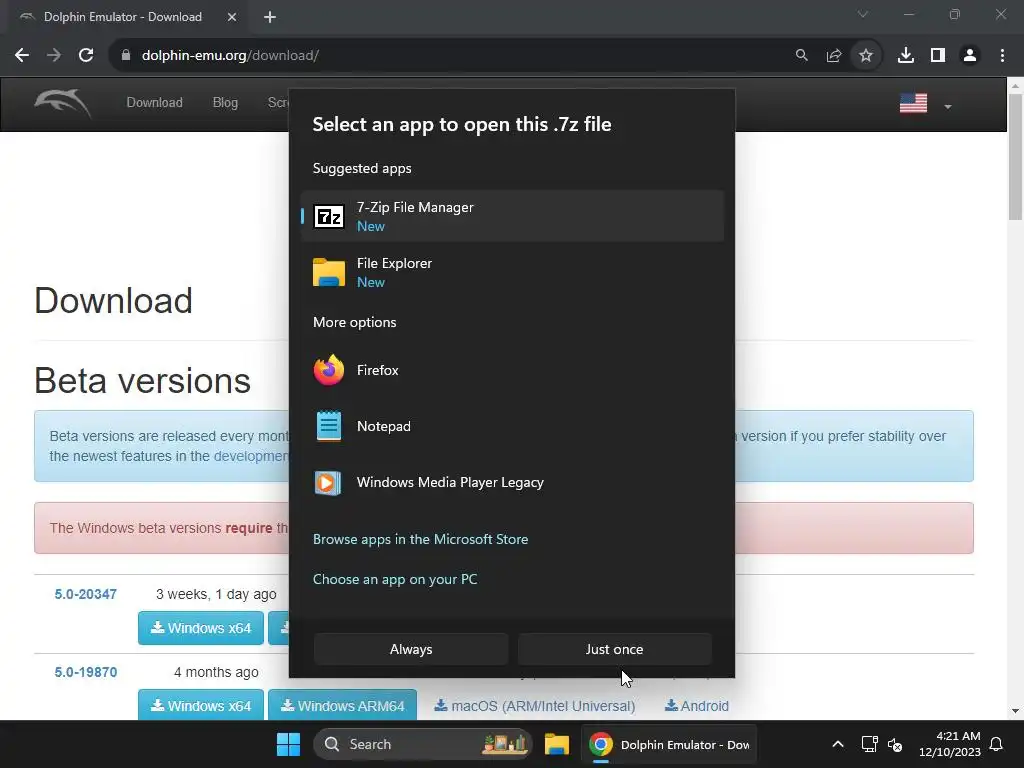The width and height of the screenshot is (1024, 768).
Task: Choose File Explorer to open the file
Action: click(512, 272)
